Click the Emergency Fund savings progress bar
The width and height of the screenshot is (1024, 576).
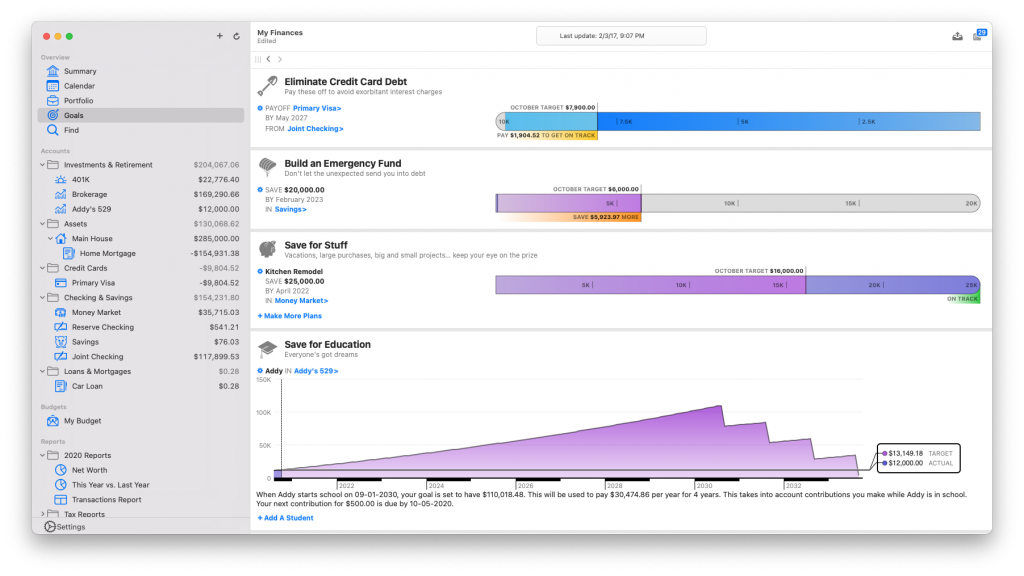pyautogui.click(x=738, y=203)
